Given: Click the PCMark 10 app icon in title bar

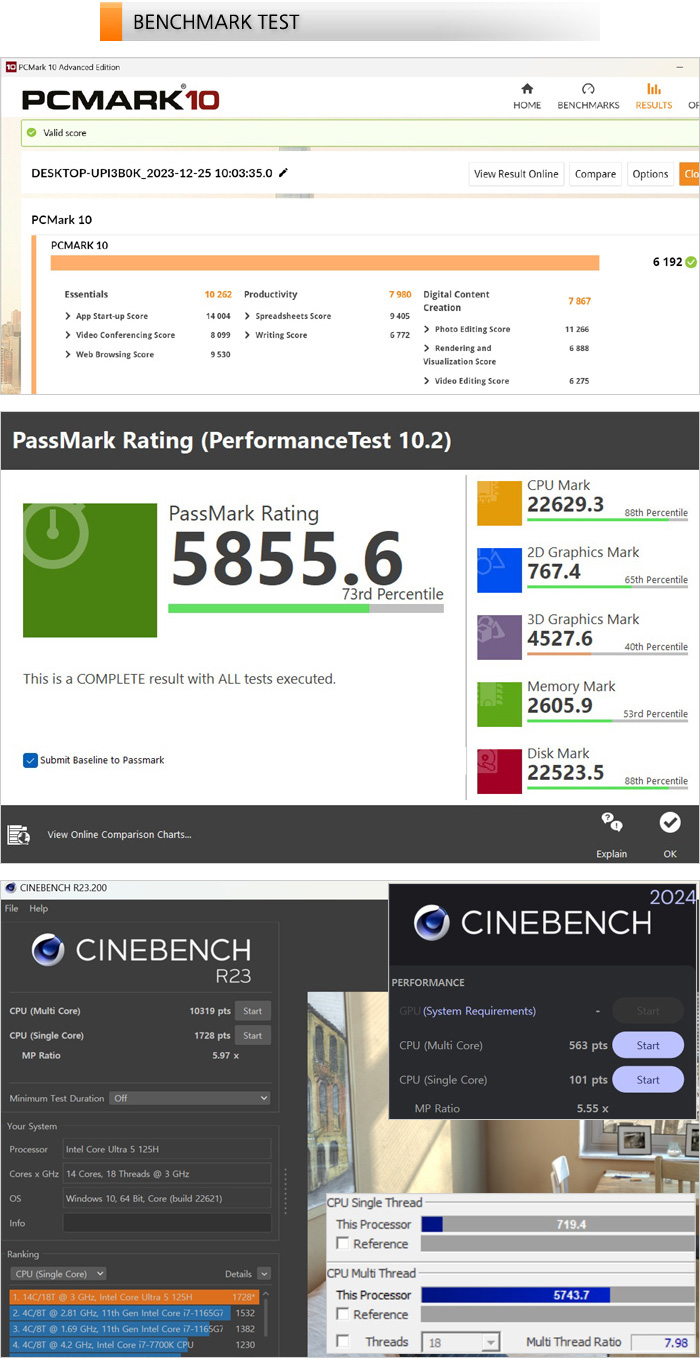Looking at the screenshot, I should pyautogui.click(x=11, y=67).
